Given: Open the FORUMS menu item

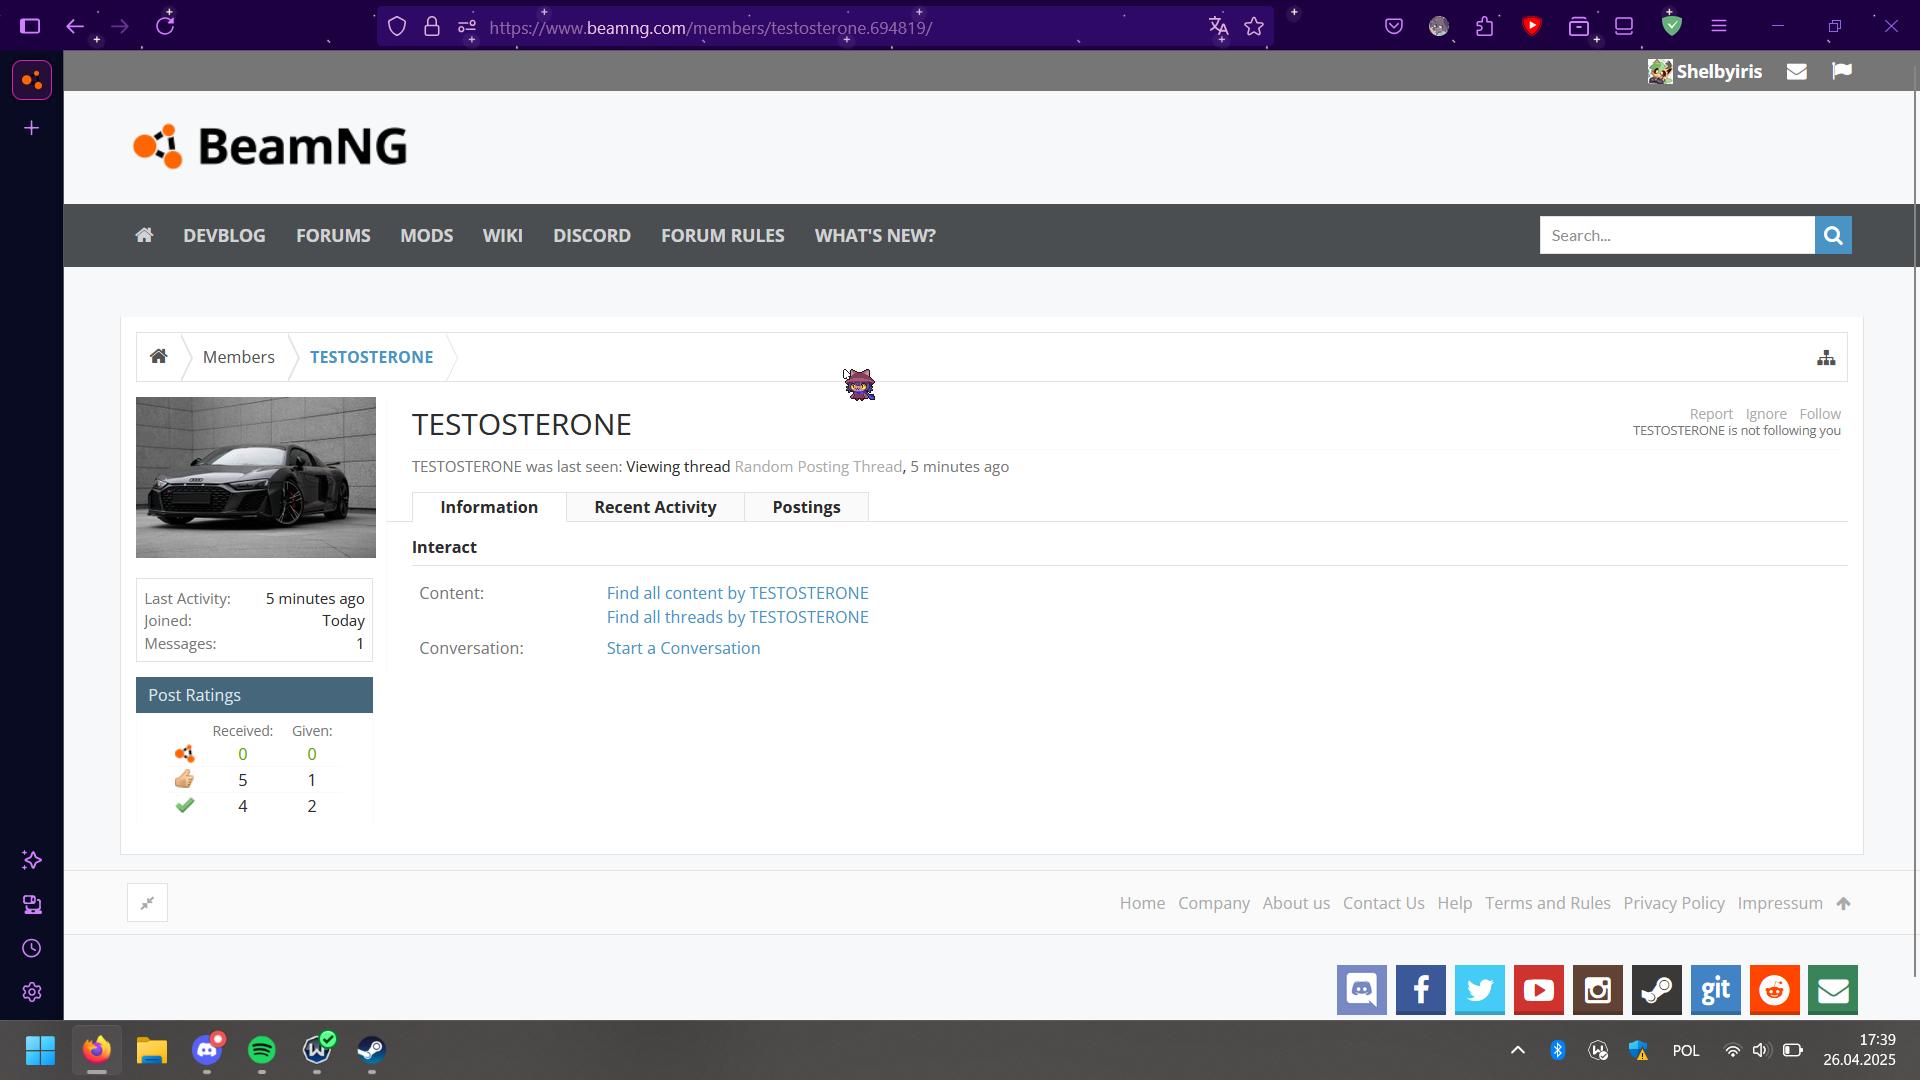Looking at the screenshot, I should tap(333, 235).
